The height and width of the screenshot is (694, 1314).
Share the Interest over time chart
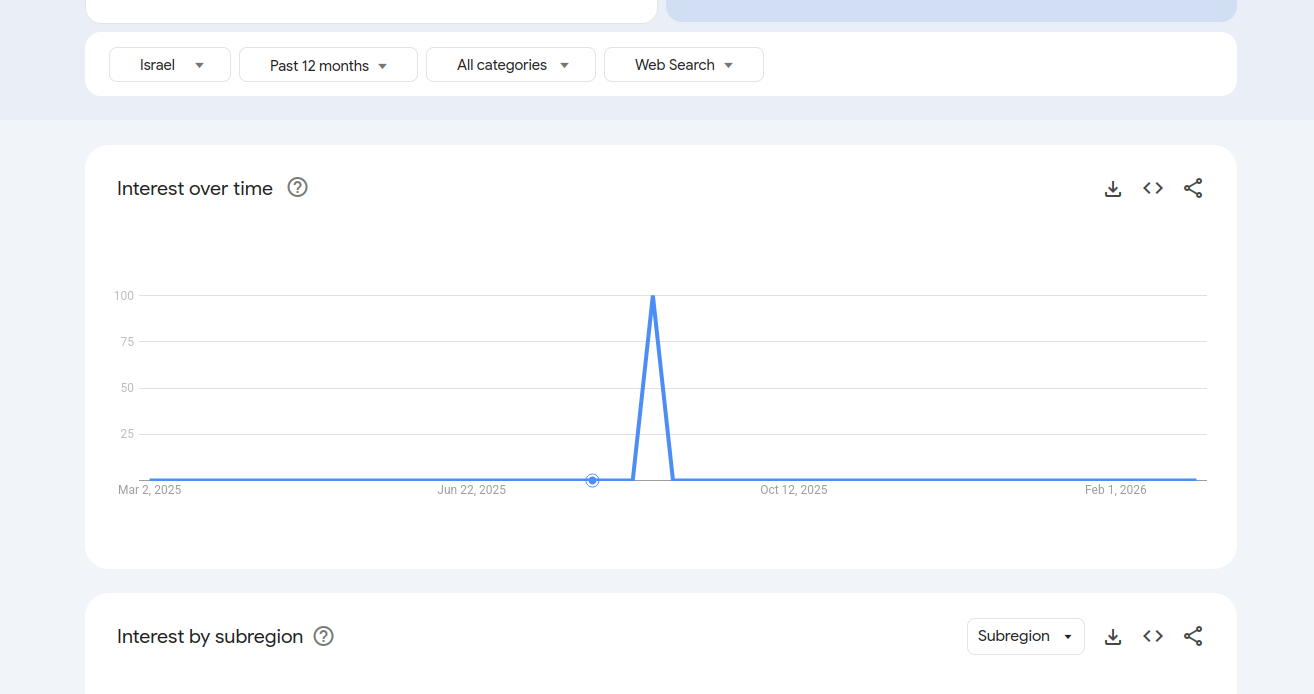click(x=1193, y=188)
